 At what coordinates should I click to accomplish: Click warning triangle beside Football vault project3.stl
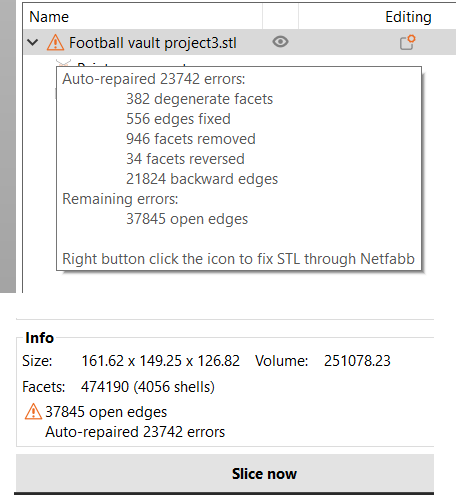[x=55, y=43]
